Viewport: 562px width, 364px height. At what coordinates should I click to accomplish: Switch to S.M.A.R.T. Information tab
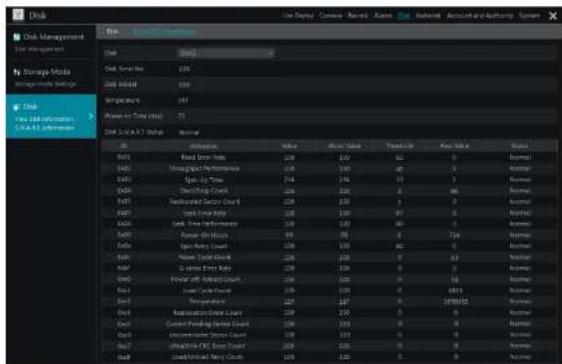pyautogui.click(x=163, y=32)
